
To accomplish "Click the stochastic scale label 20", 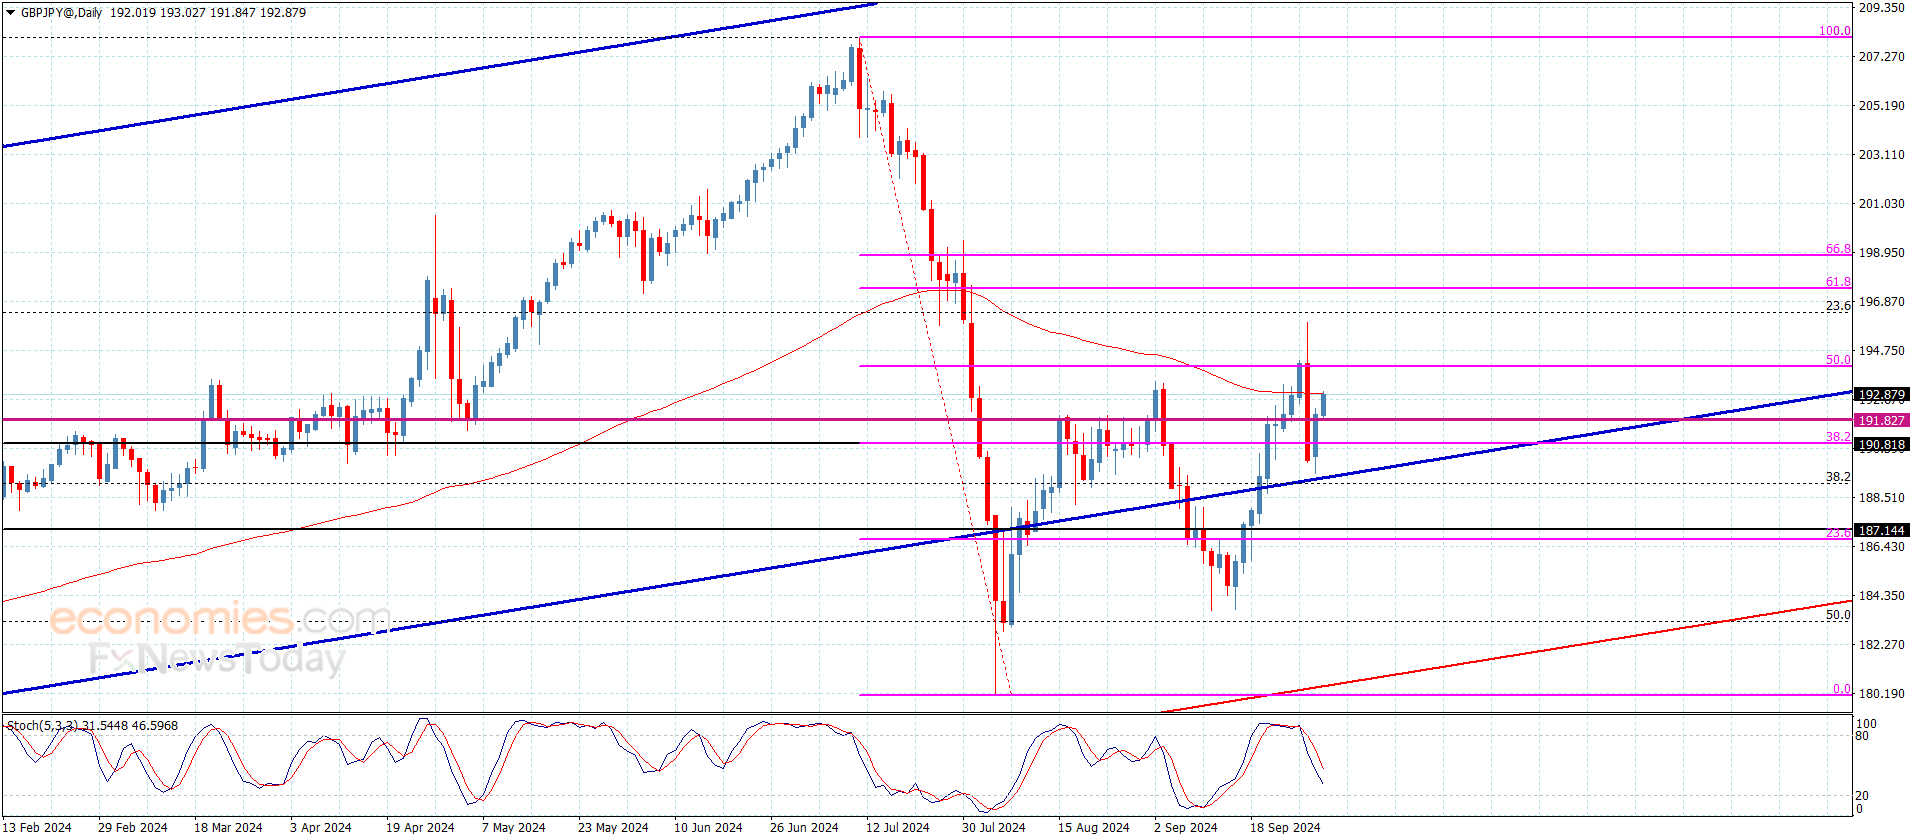I will (x=1862, y=796).
